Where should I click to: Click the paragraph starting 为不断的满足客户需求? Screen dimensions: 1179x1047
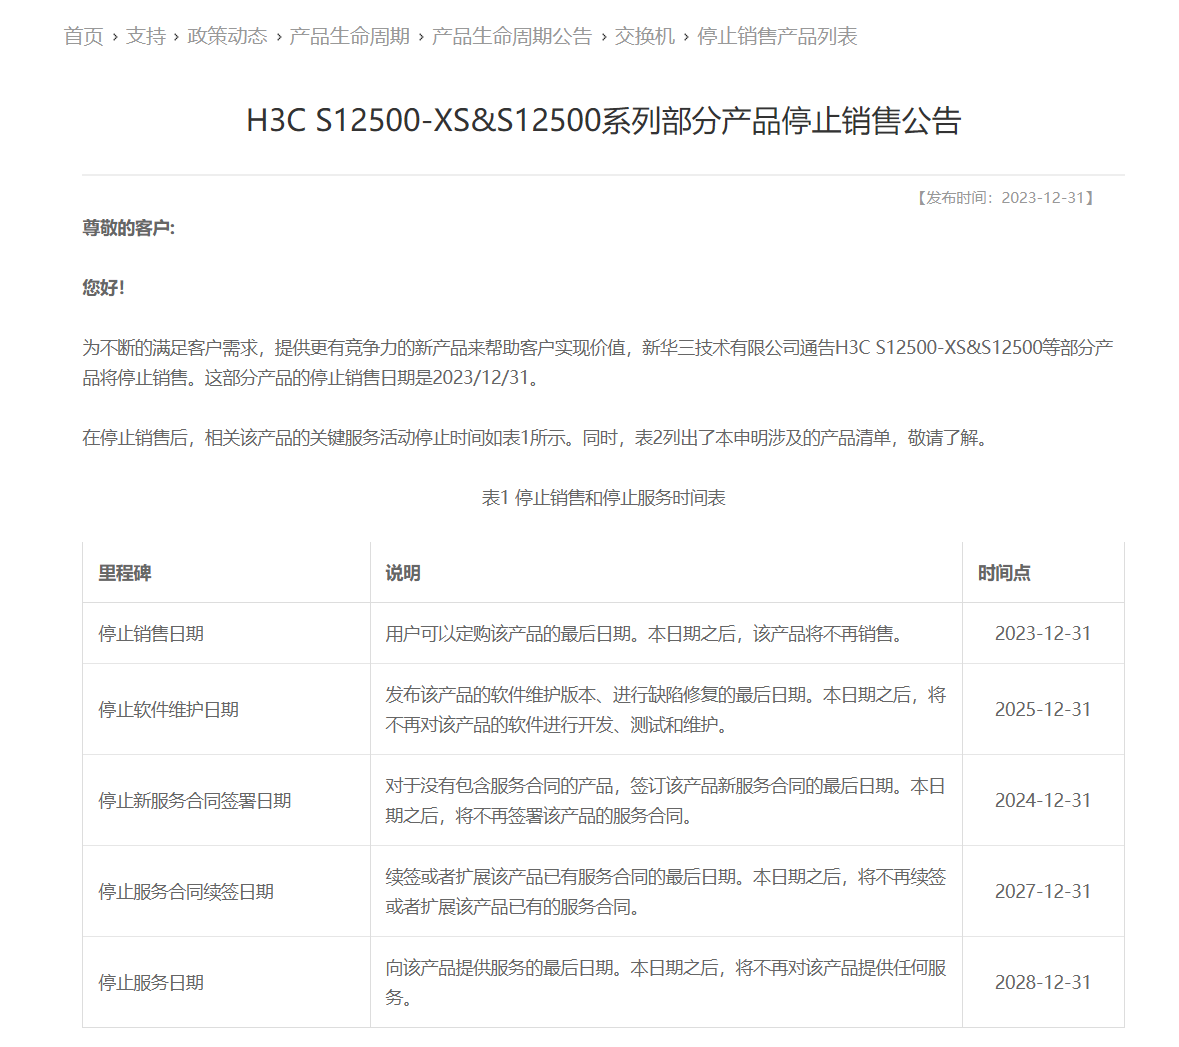coord(598,363)
